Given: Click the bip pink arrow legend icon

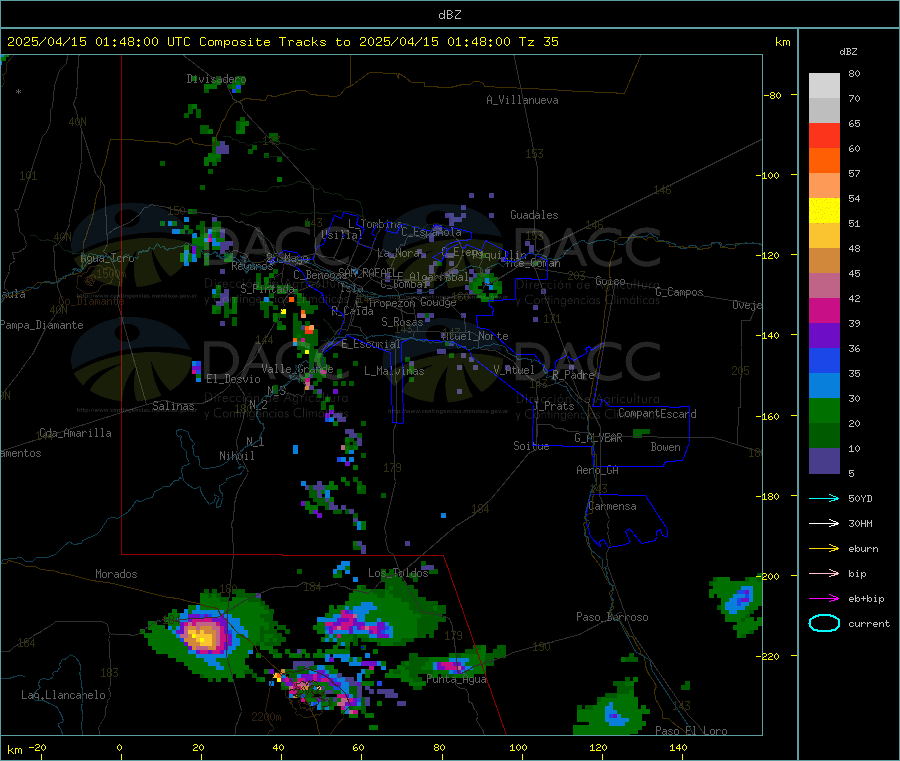Looking at the screenshot, I should [824, 573].
